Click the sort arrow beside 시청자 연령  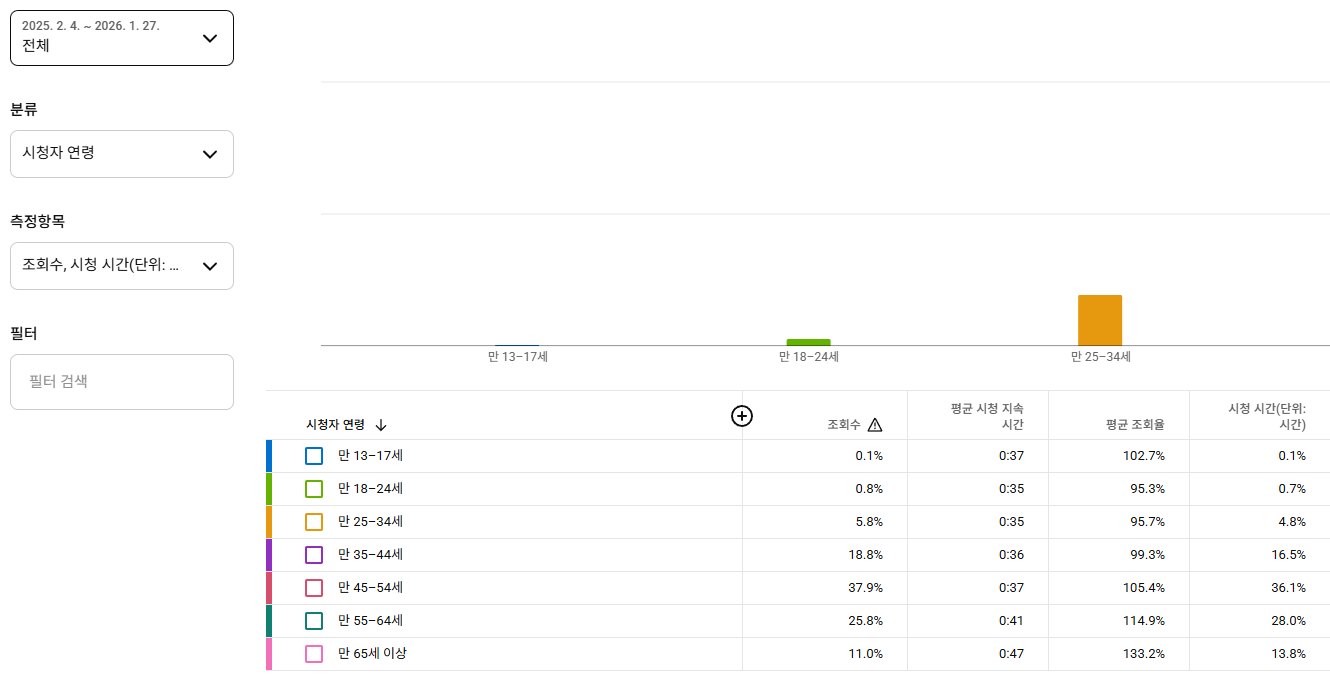[381, 424]
